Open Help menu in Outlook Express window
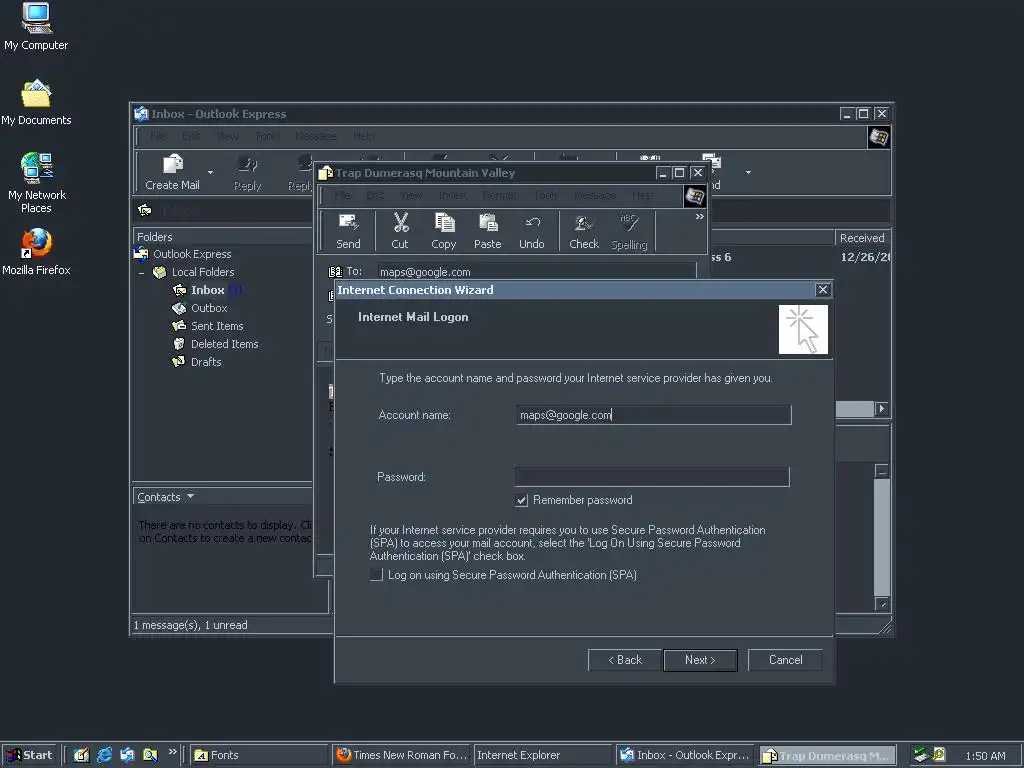Image resolution: width=1024 pixels, height=768 pixels. 364,136
